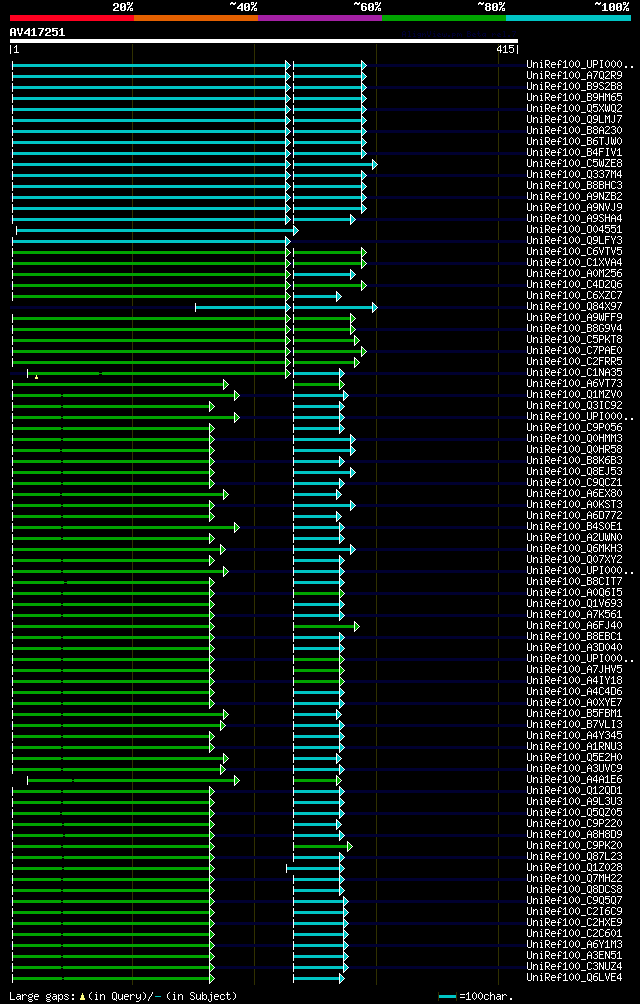Select the UniRef100_Q3IC92 label
The image size is (640, 1004).
tap(574, 405)
